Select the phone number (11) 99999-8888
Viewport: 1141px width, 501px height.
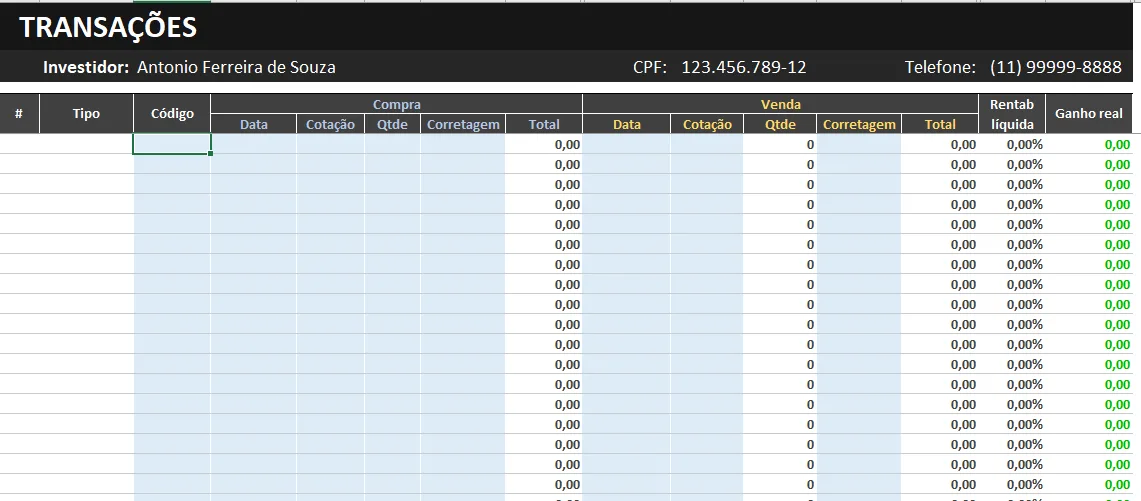coord(1055,67)
